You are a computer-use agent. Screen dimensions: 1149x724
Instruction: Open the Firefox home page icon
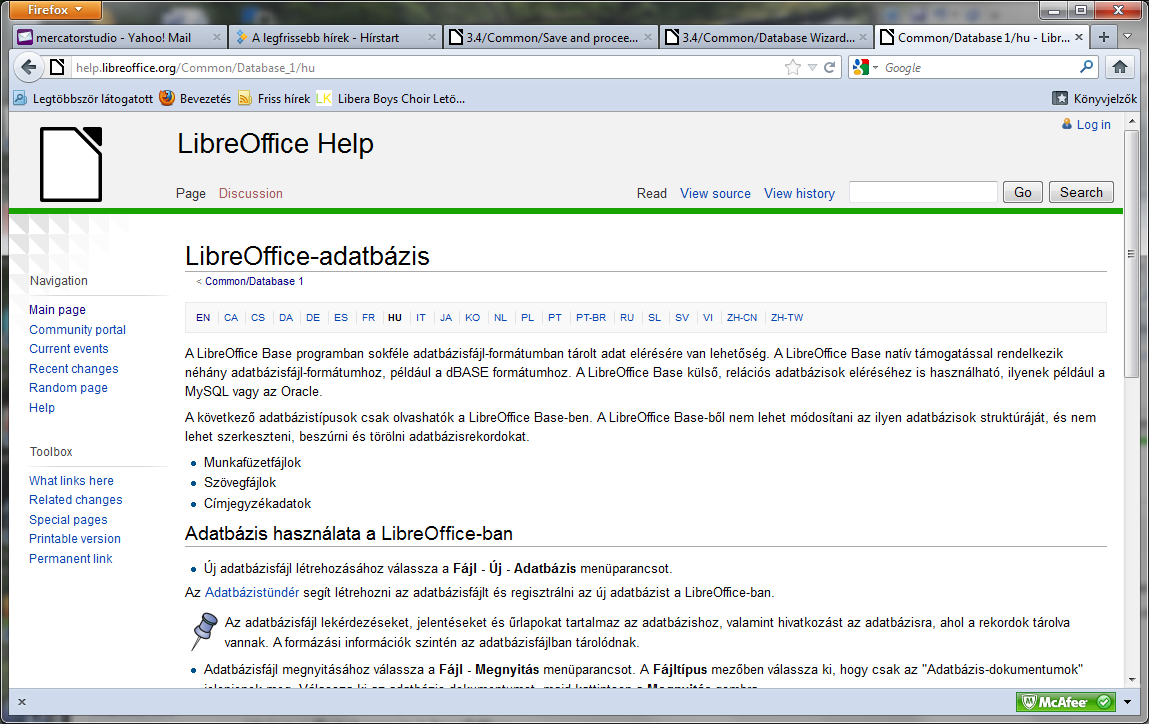(1120, 67)
